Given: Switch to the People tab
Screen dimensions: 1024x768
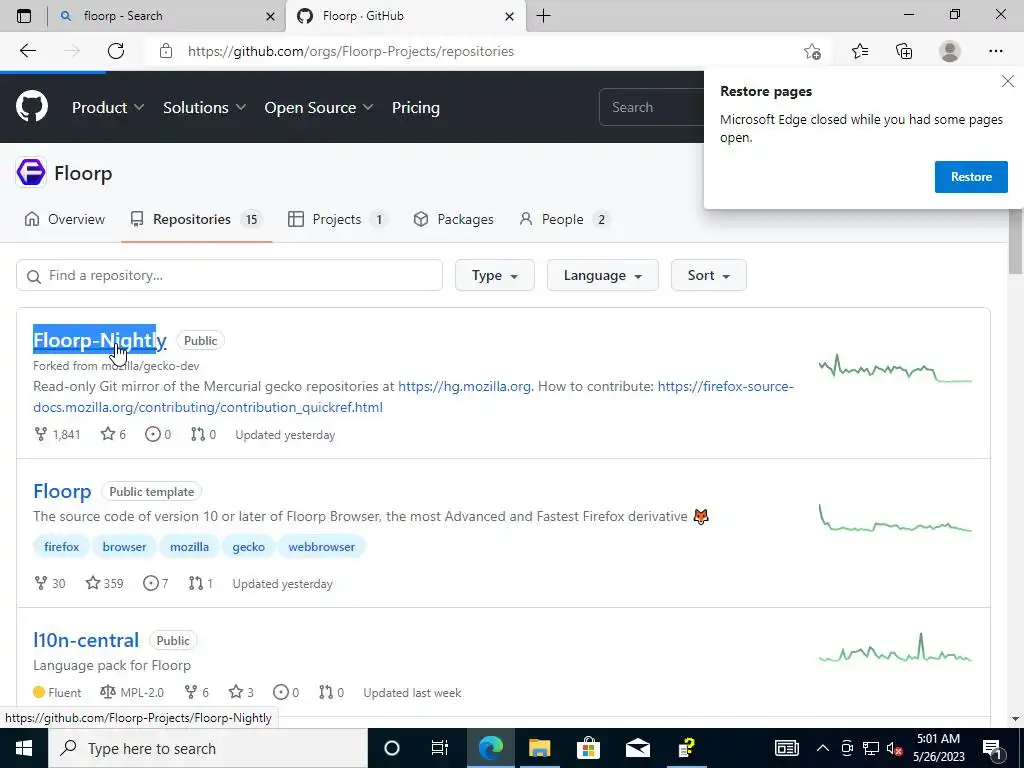Looking at the screenshot, I should click(563, 219).
